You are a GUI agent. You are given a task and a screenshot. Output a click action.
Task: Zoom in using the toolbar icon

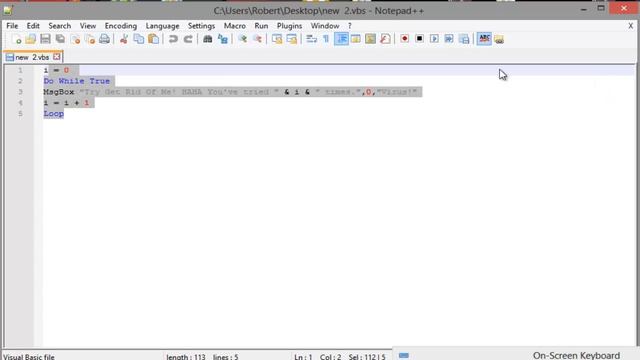pyautogui.click(x=242, y=39)
